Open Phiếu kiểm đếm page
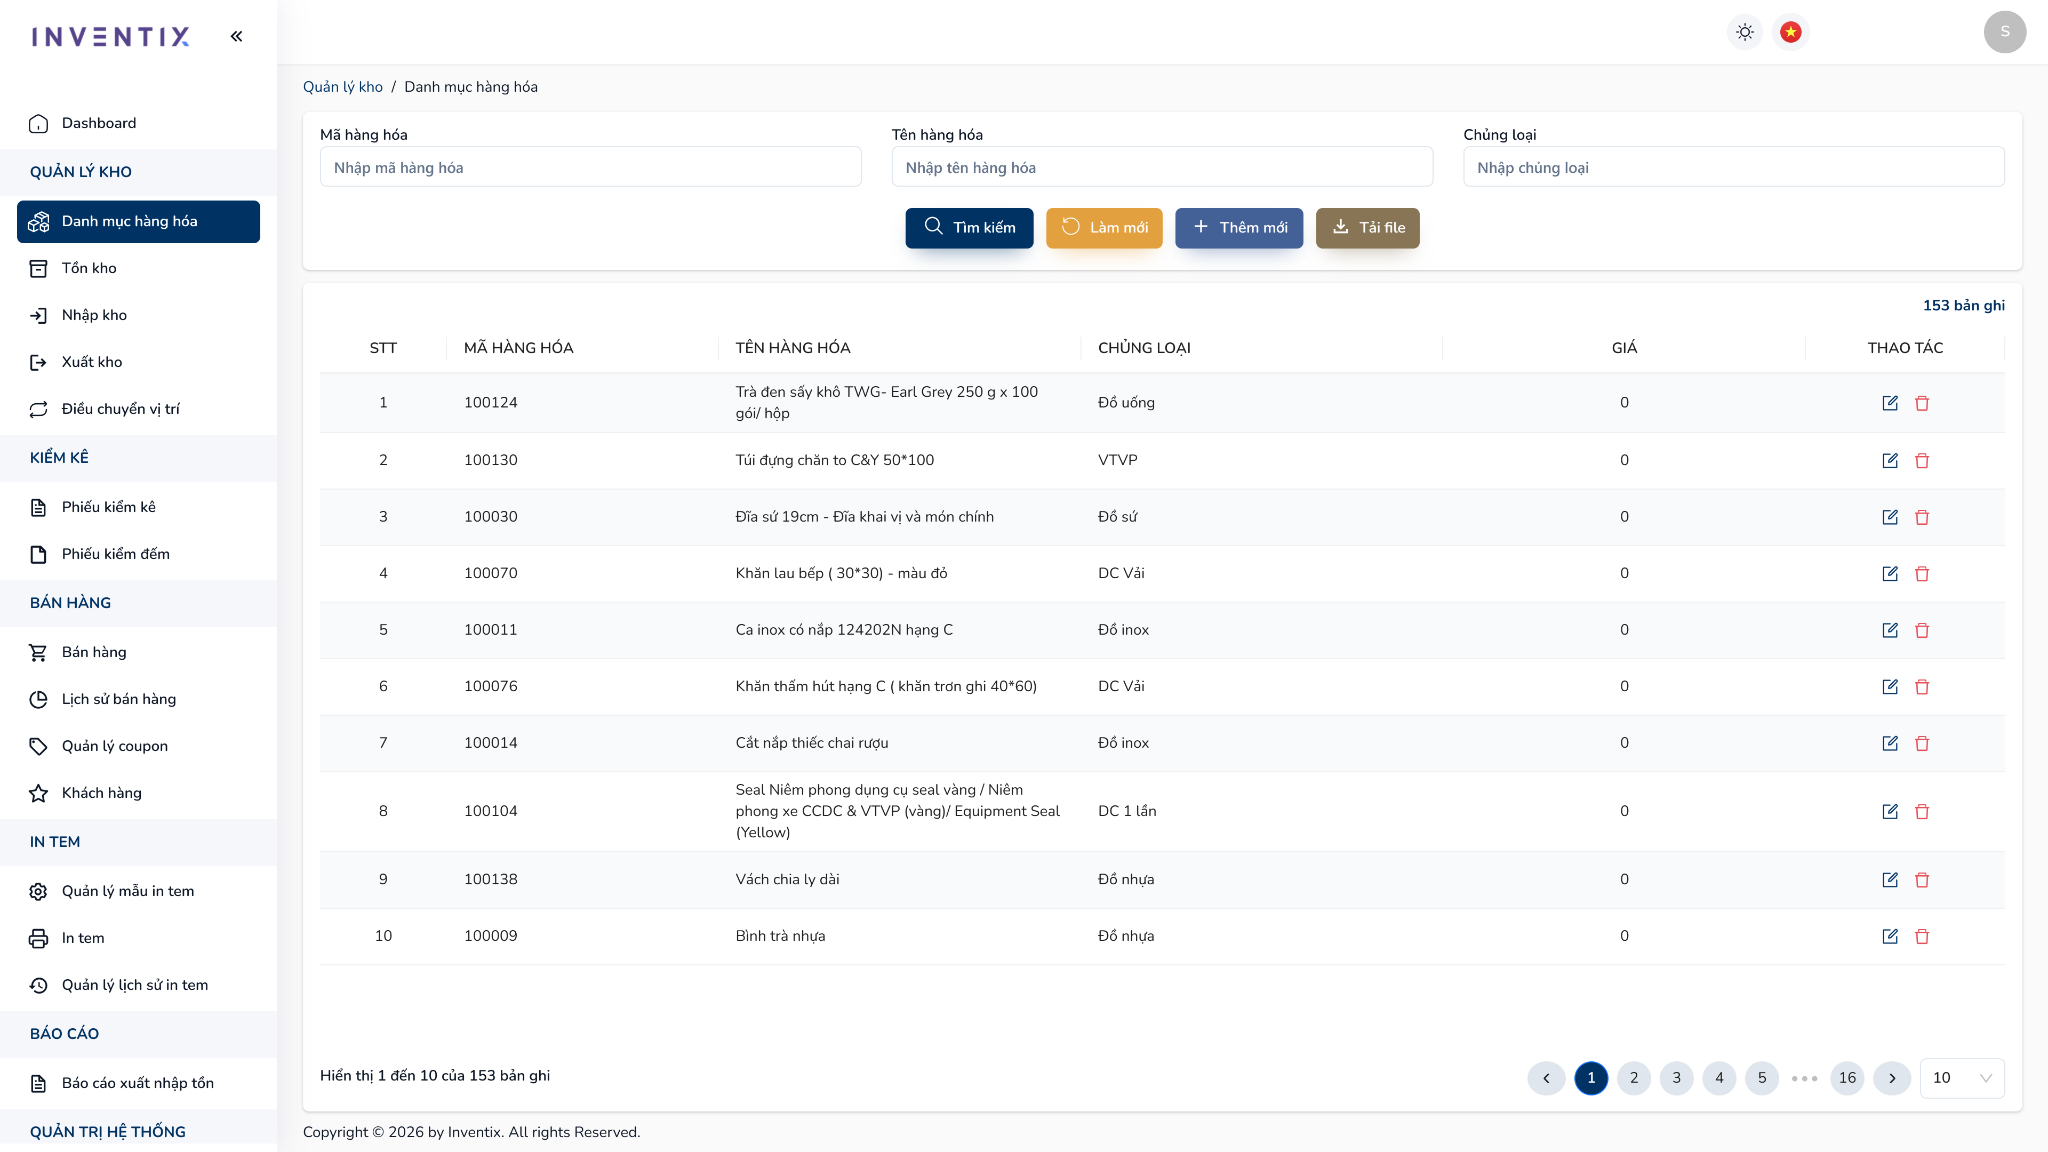Screen dimensions: 2048x1152 pos(138,554)
